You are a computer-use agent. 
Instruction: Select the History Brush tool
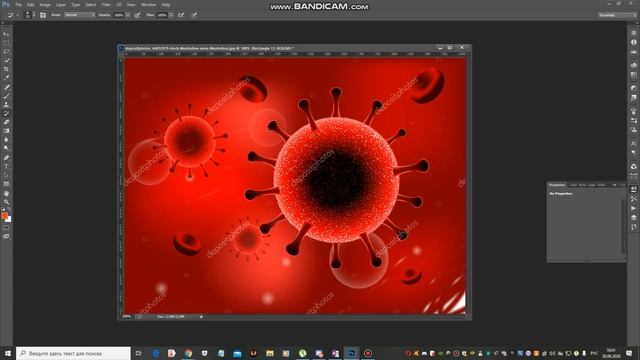pos(6,113)
